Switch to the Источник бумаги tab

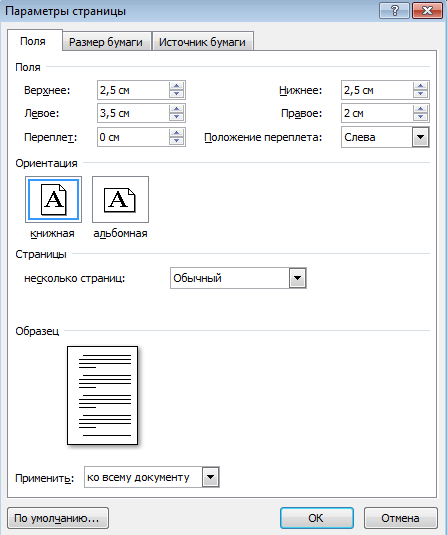(202, 42)
